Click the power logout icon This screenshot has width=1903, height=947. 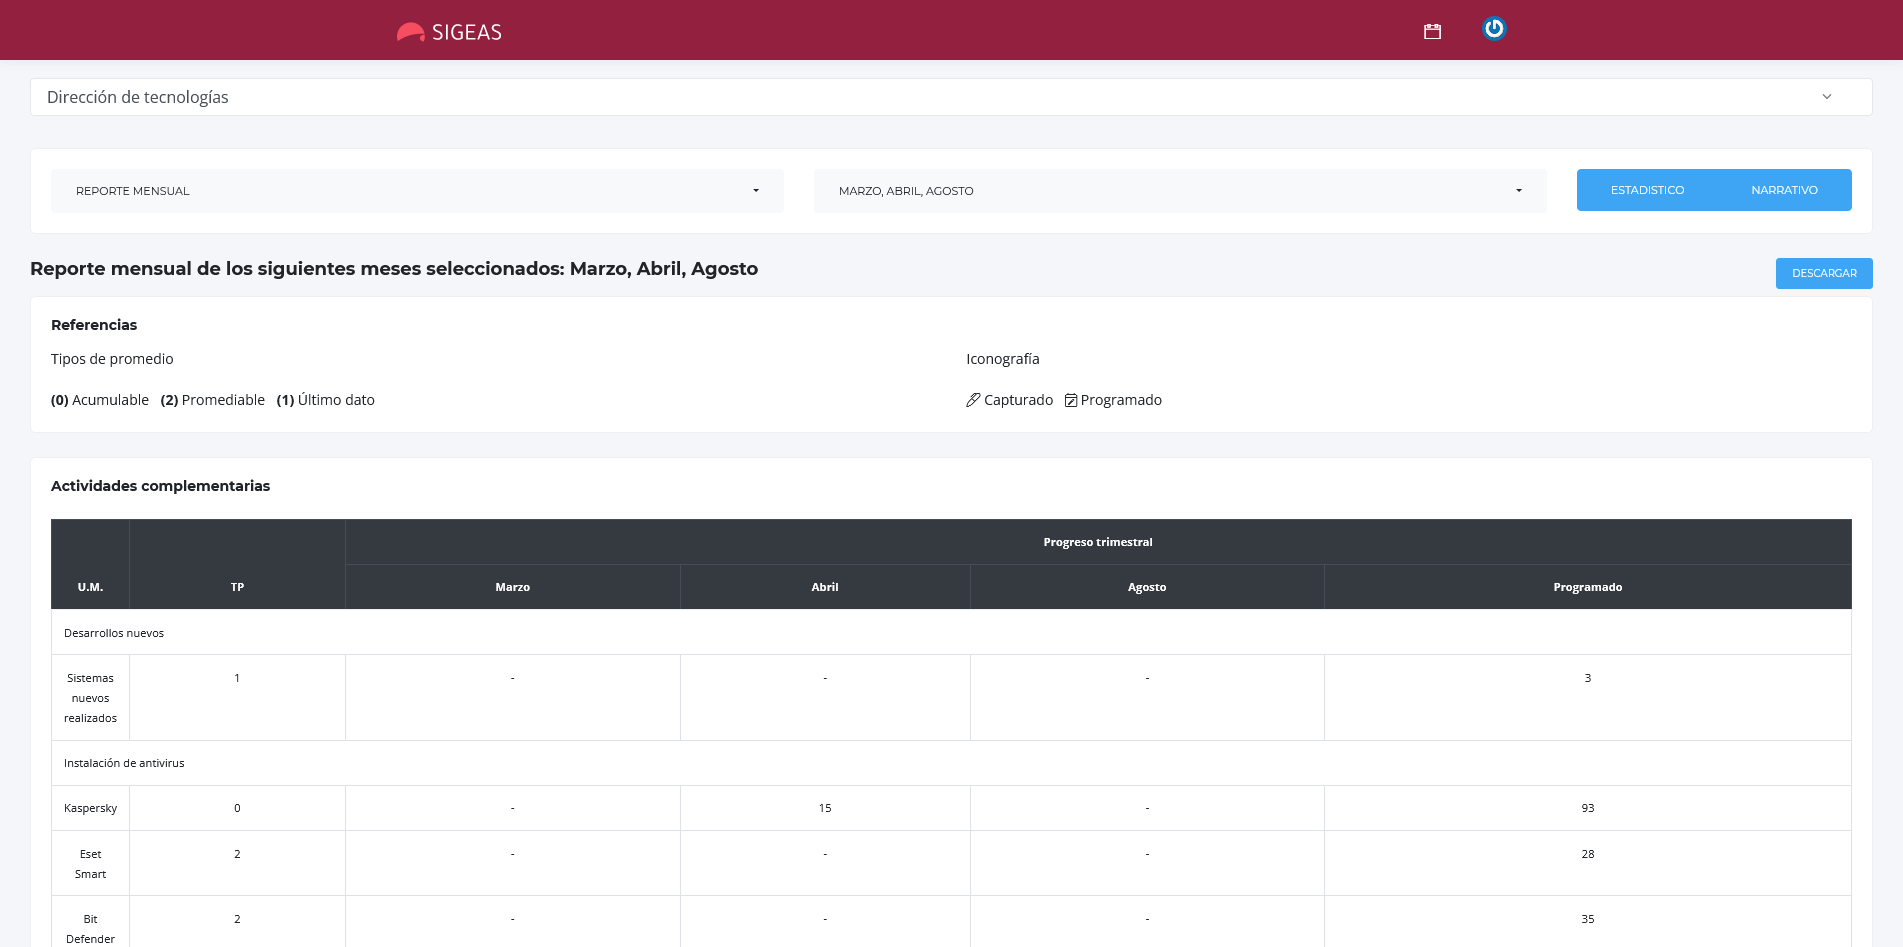pos(1494,29)
